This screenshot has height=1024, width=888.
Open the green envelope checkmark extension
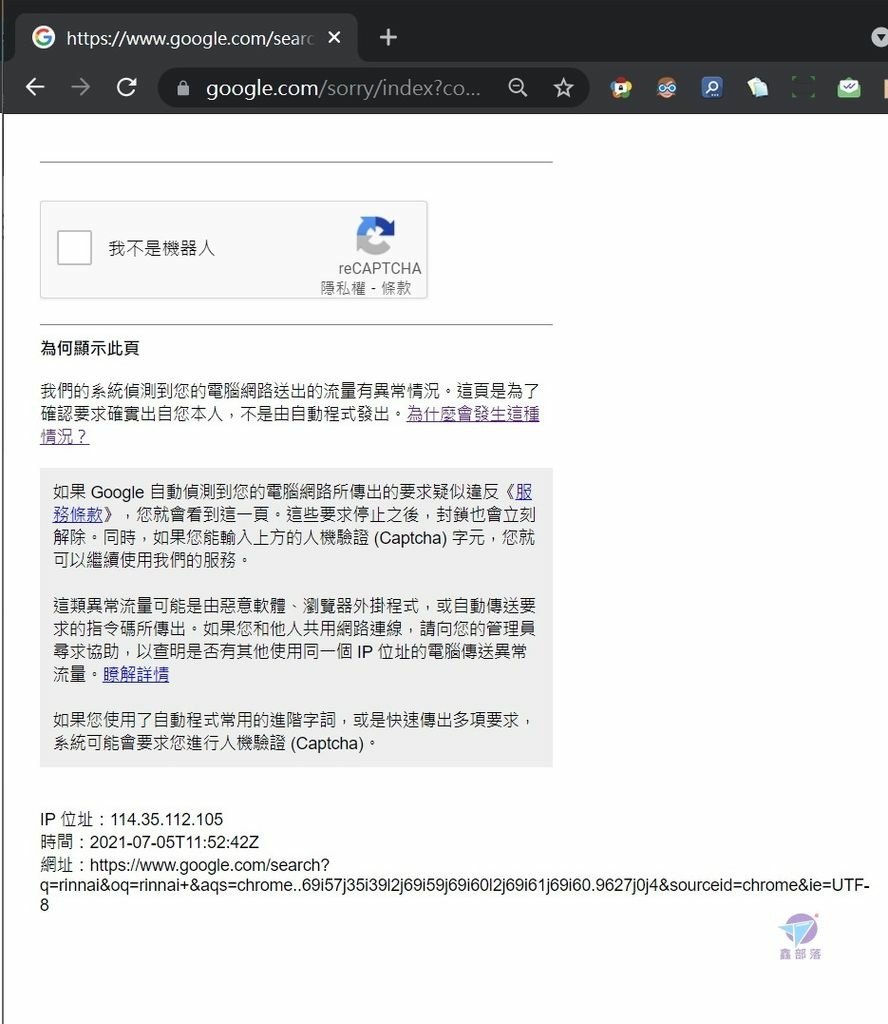pos(849,88)
